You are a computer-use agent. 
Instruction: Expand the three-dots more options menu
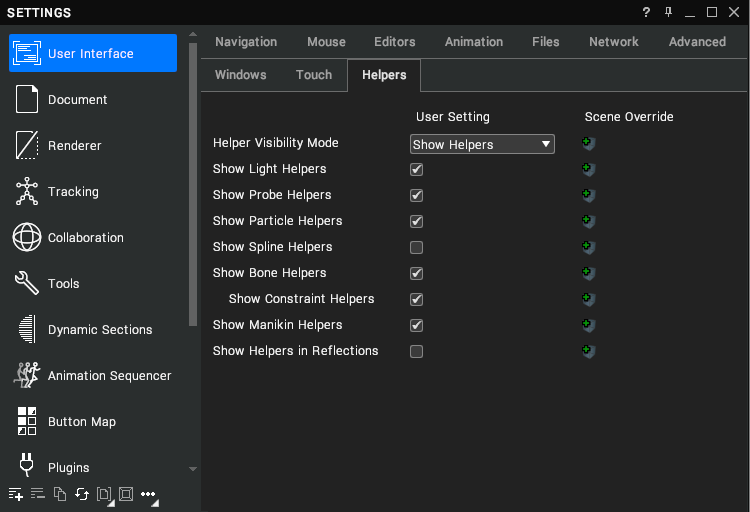[x=148, y=494]
